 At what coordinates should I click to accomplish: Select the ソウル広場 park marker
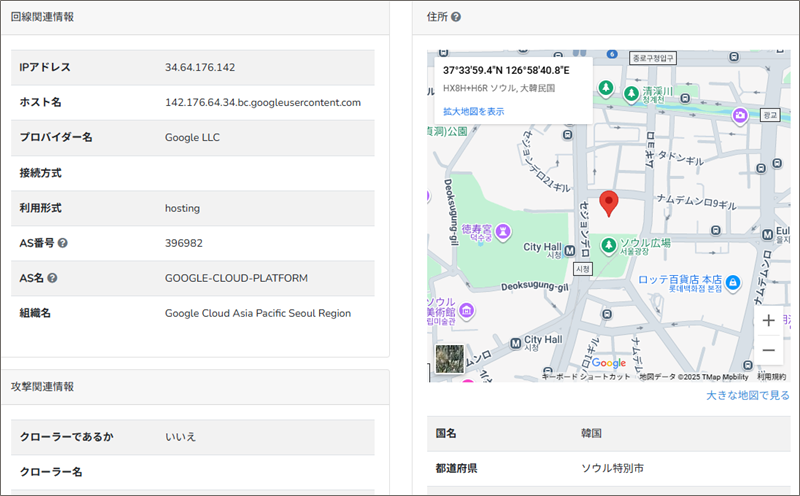(606, 244)
